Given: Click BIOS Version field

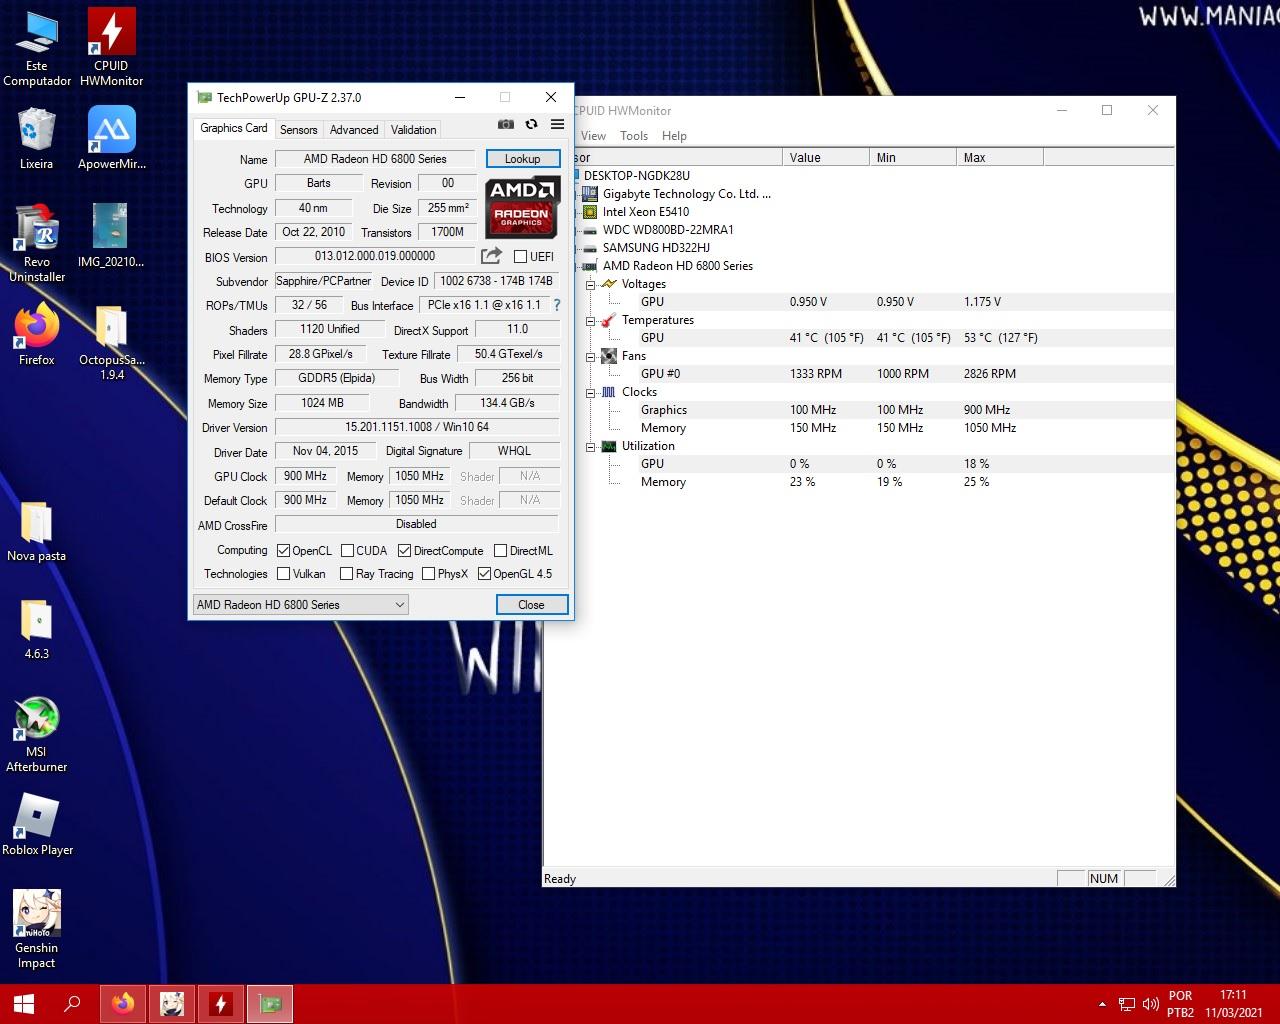Looking at the screenshot, I should coord(374,256).
